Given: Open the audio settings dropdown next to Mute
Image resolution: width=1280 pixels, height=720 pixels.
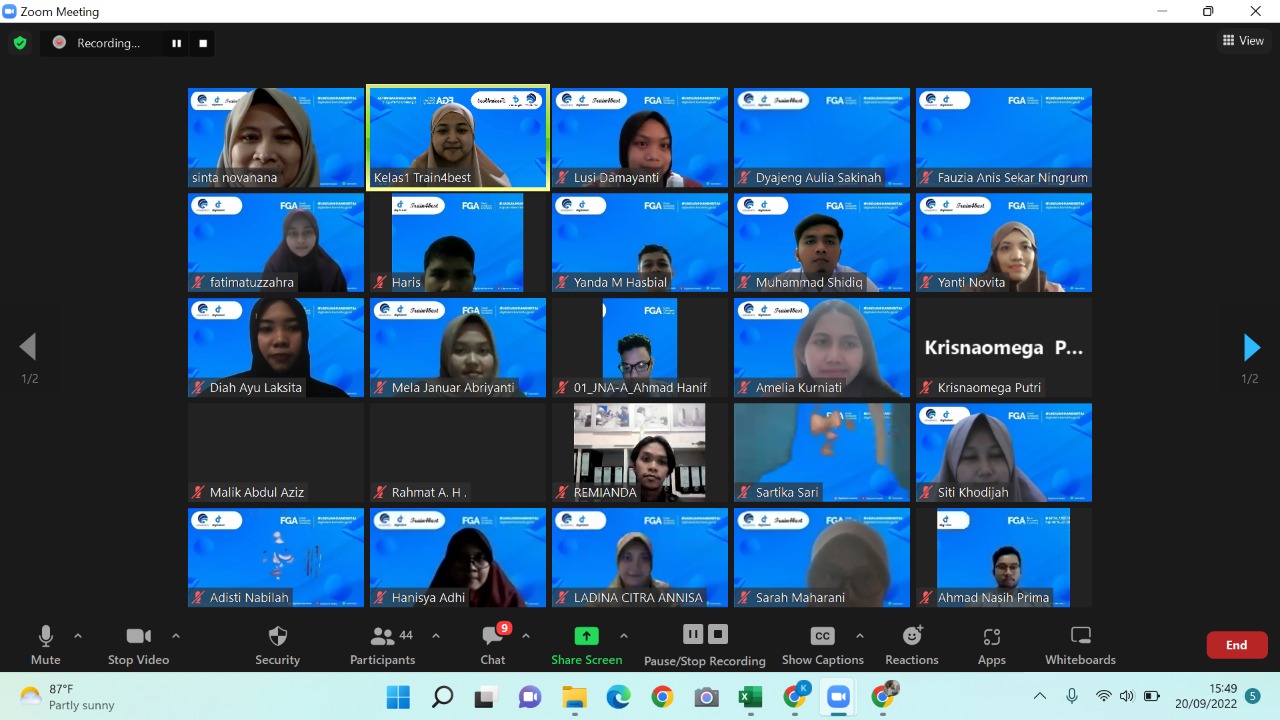Looking at the screenshot, I should click(75, 634).
